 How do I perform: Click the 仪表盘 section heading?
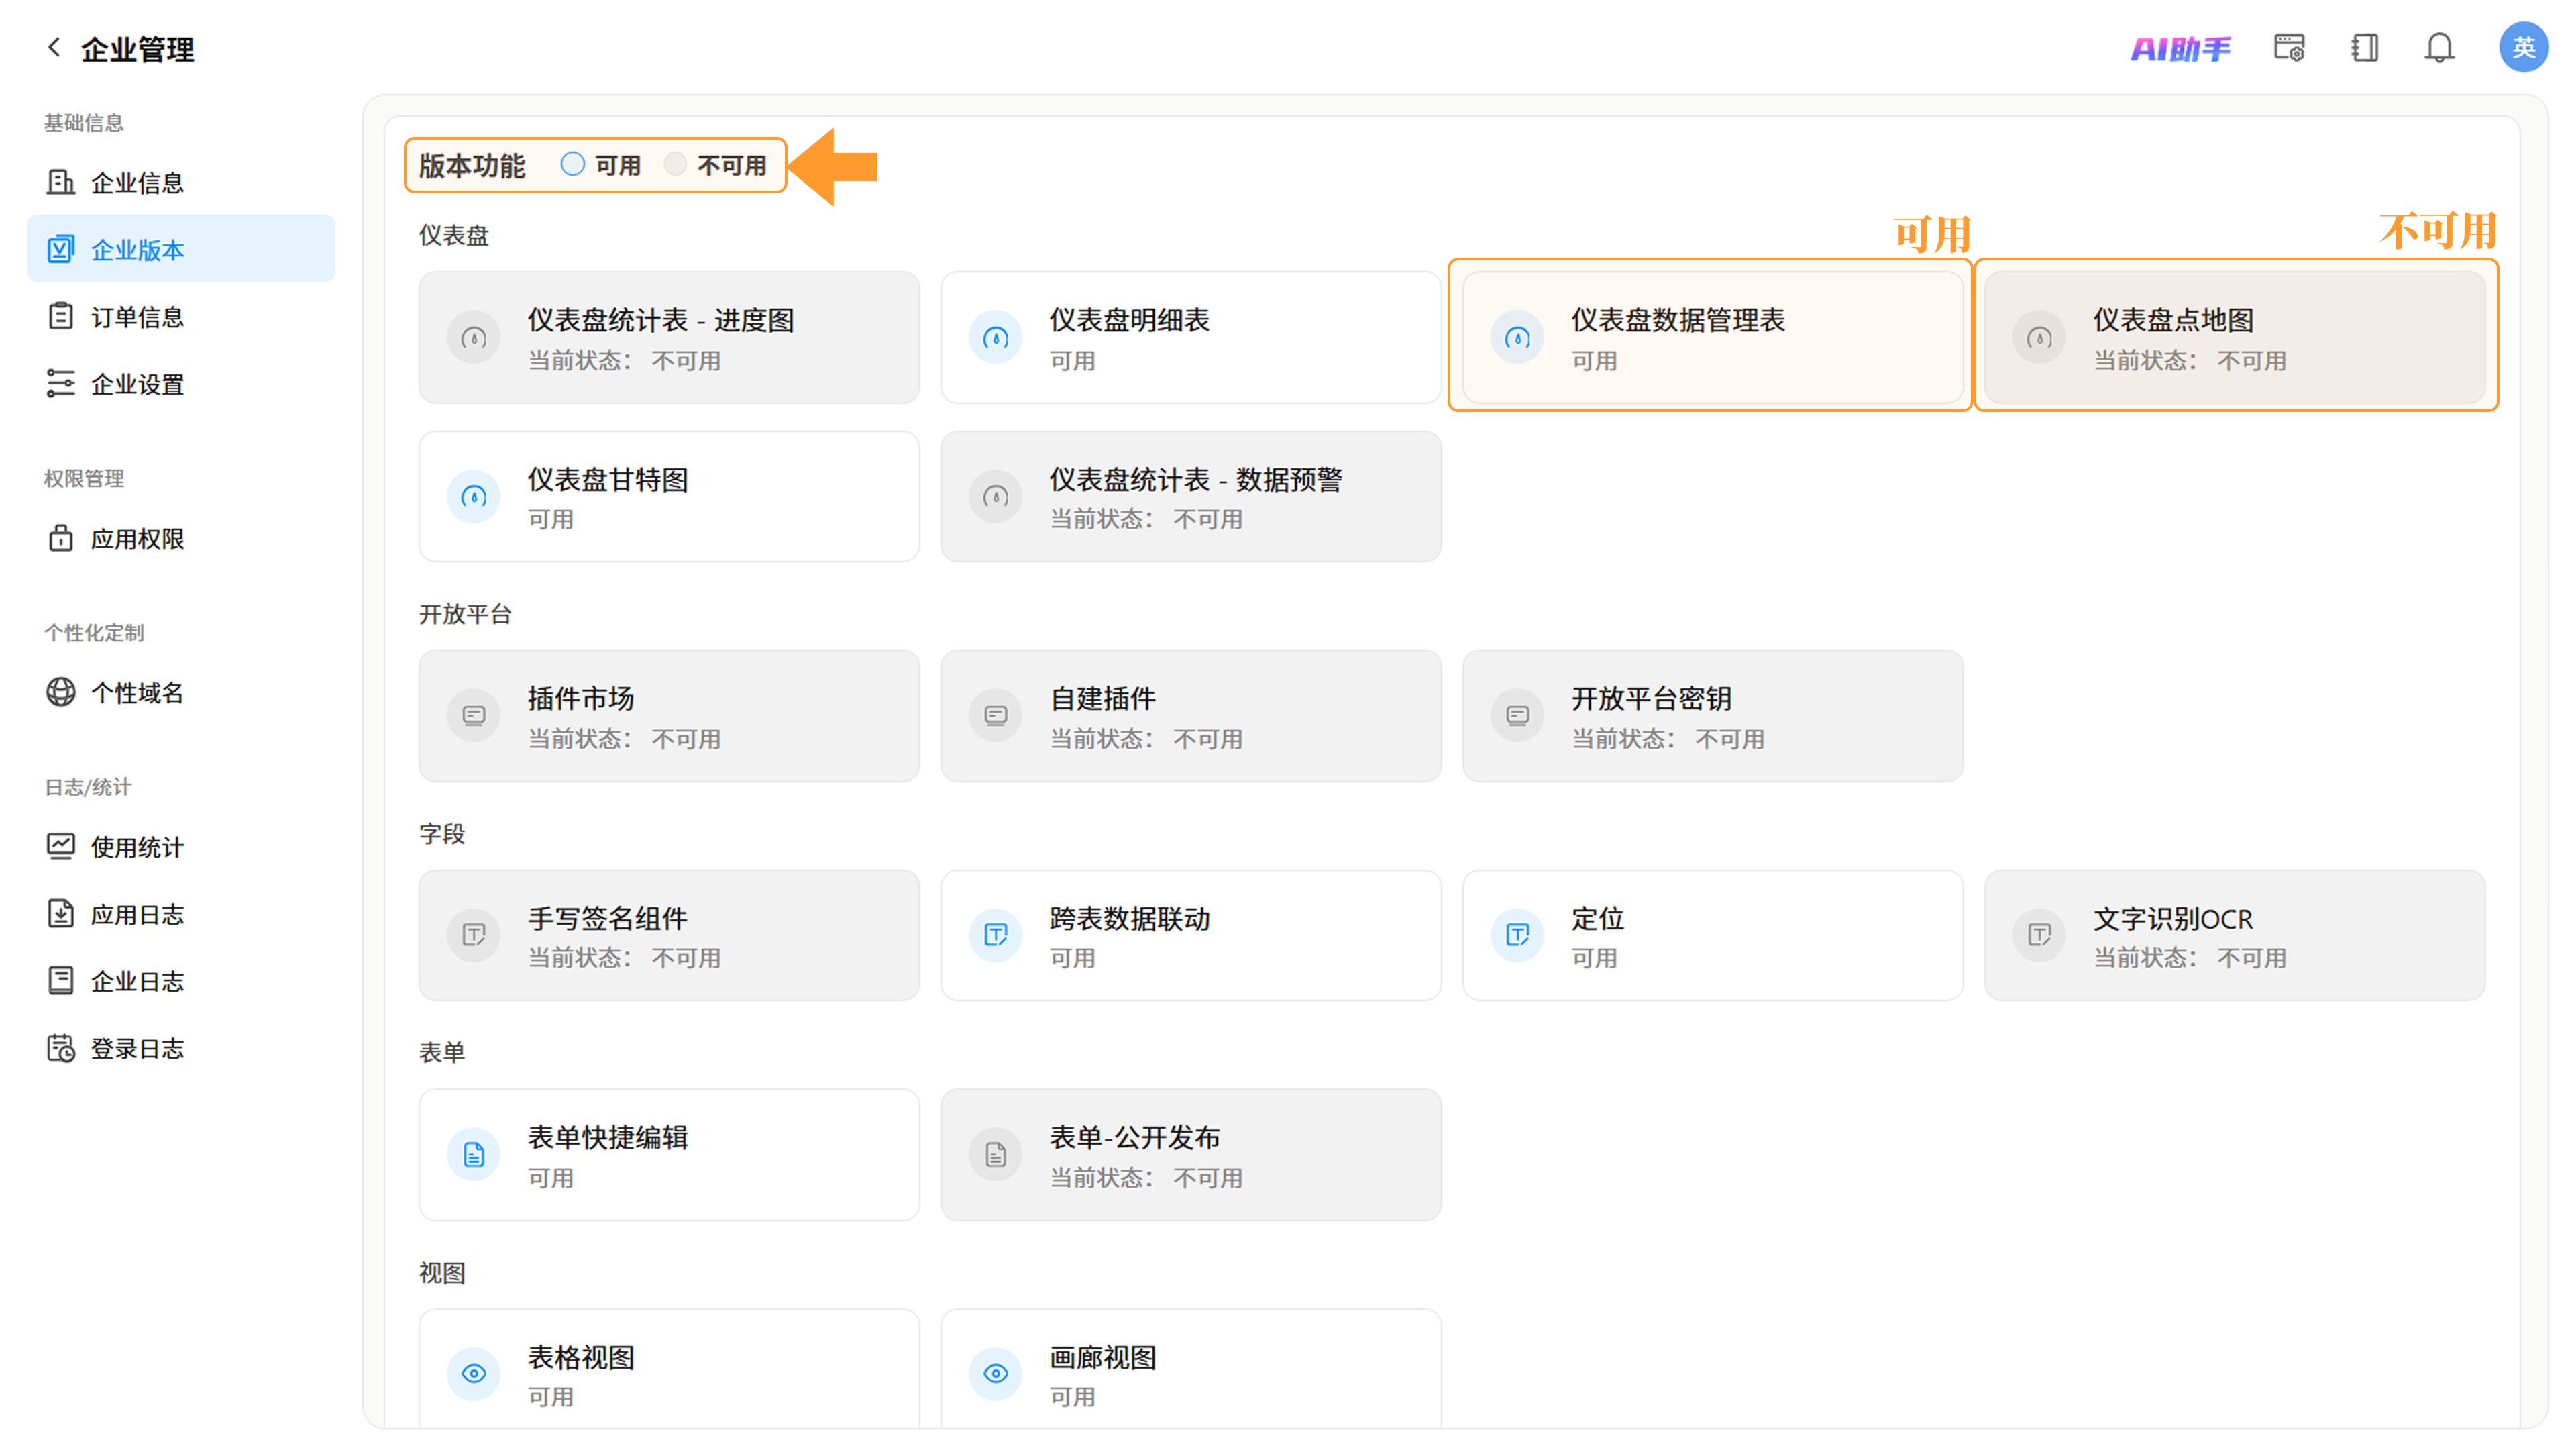click(x=454, y=235)
